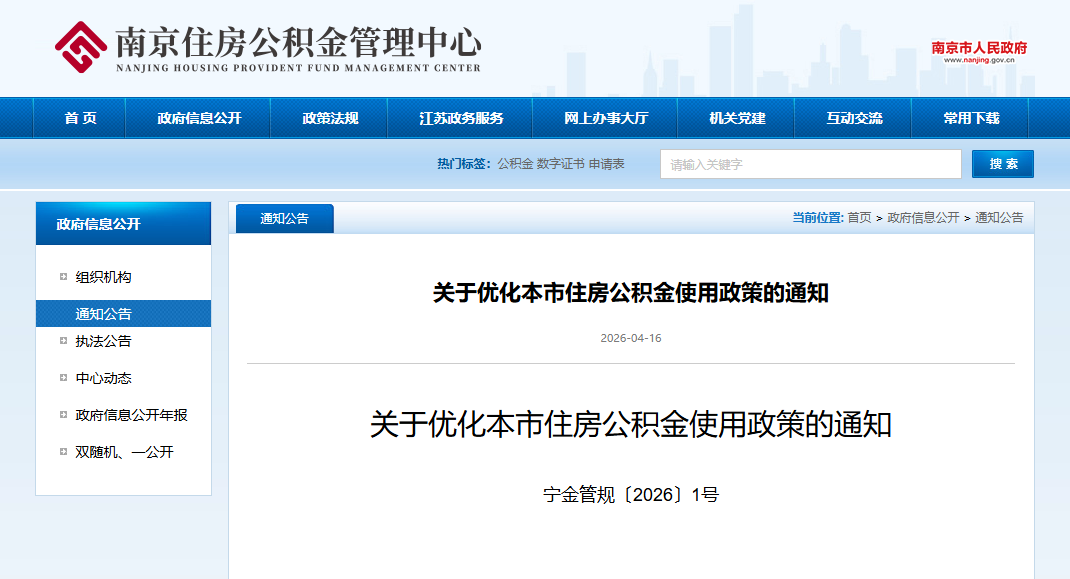Open the 首页 menu item
The width and height of the screenshot is (1070, 579).
[x=79, y=117]
